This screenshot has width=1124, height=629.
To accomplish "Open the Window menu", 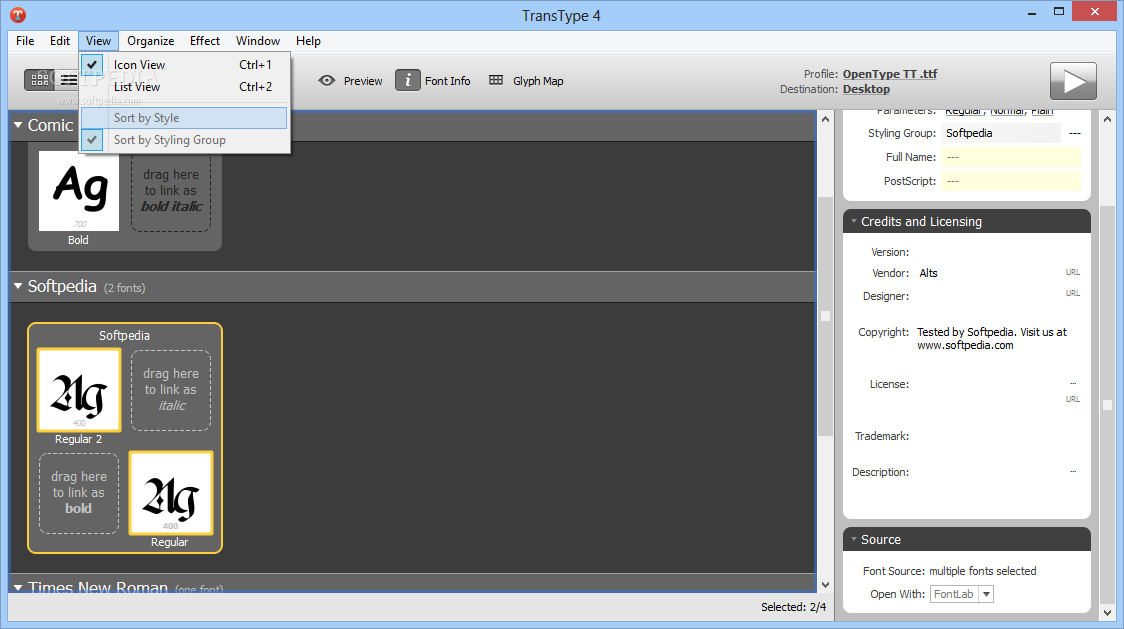I will [x=258, y=41].
